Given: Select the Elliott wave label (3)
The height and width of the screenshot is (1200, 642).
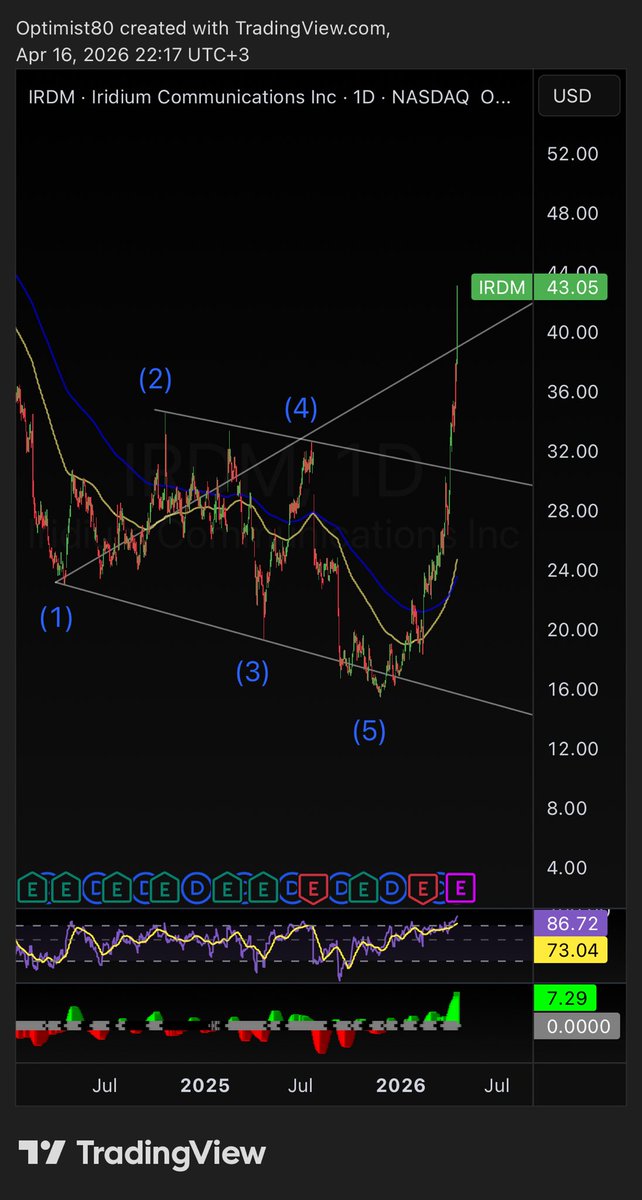Looking at the screenshot, I should tap(252, 672).
